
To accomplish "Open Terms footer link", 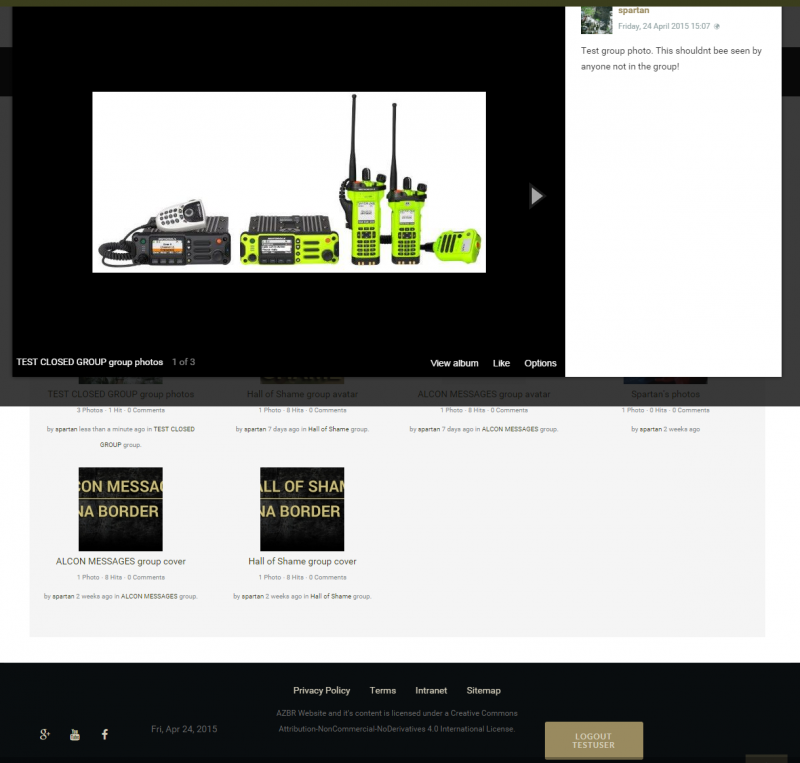I will point(383,690).
